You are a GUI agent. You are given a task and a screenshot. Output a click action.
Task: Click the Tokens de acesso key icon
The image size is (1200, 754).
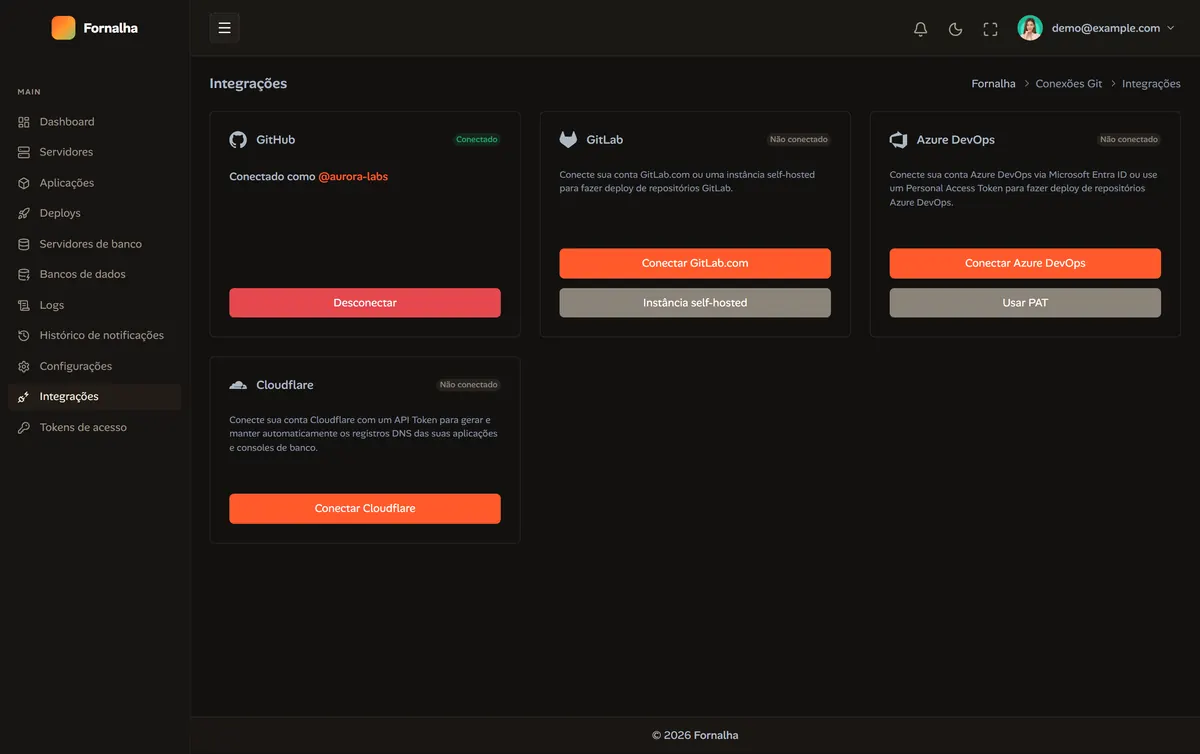point(24,427)
